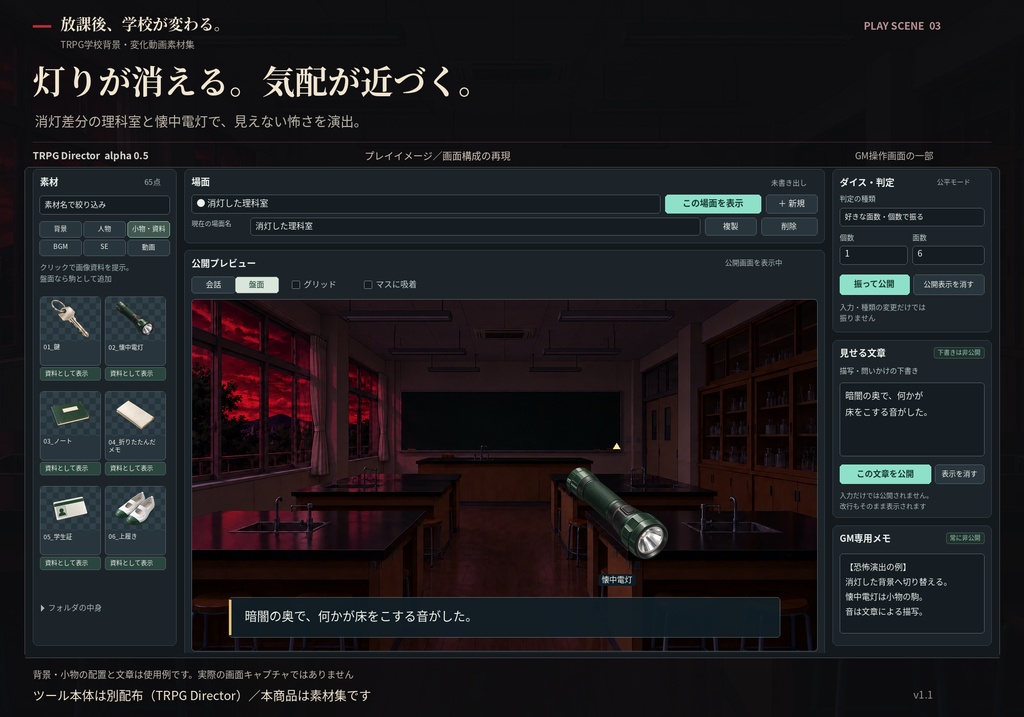Viewport: 1024px width, 717px height.
Task: Click the 常に非公開 badge
Action: coord(965,538)
